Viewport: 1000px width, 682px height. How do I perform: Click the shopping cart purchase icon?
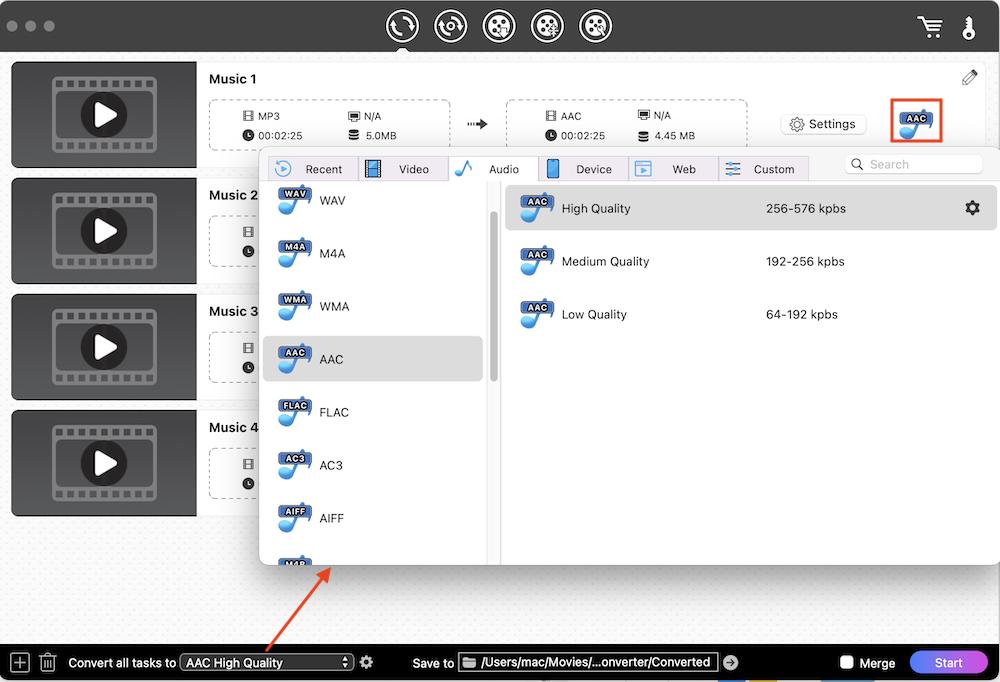(930, 27)
